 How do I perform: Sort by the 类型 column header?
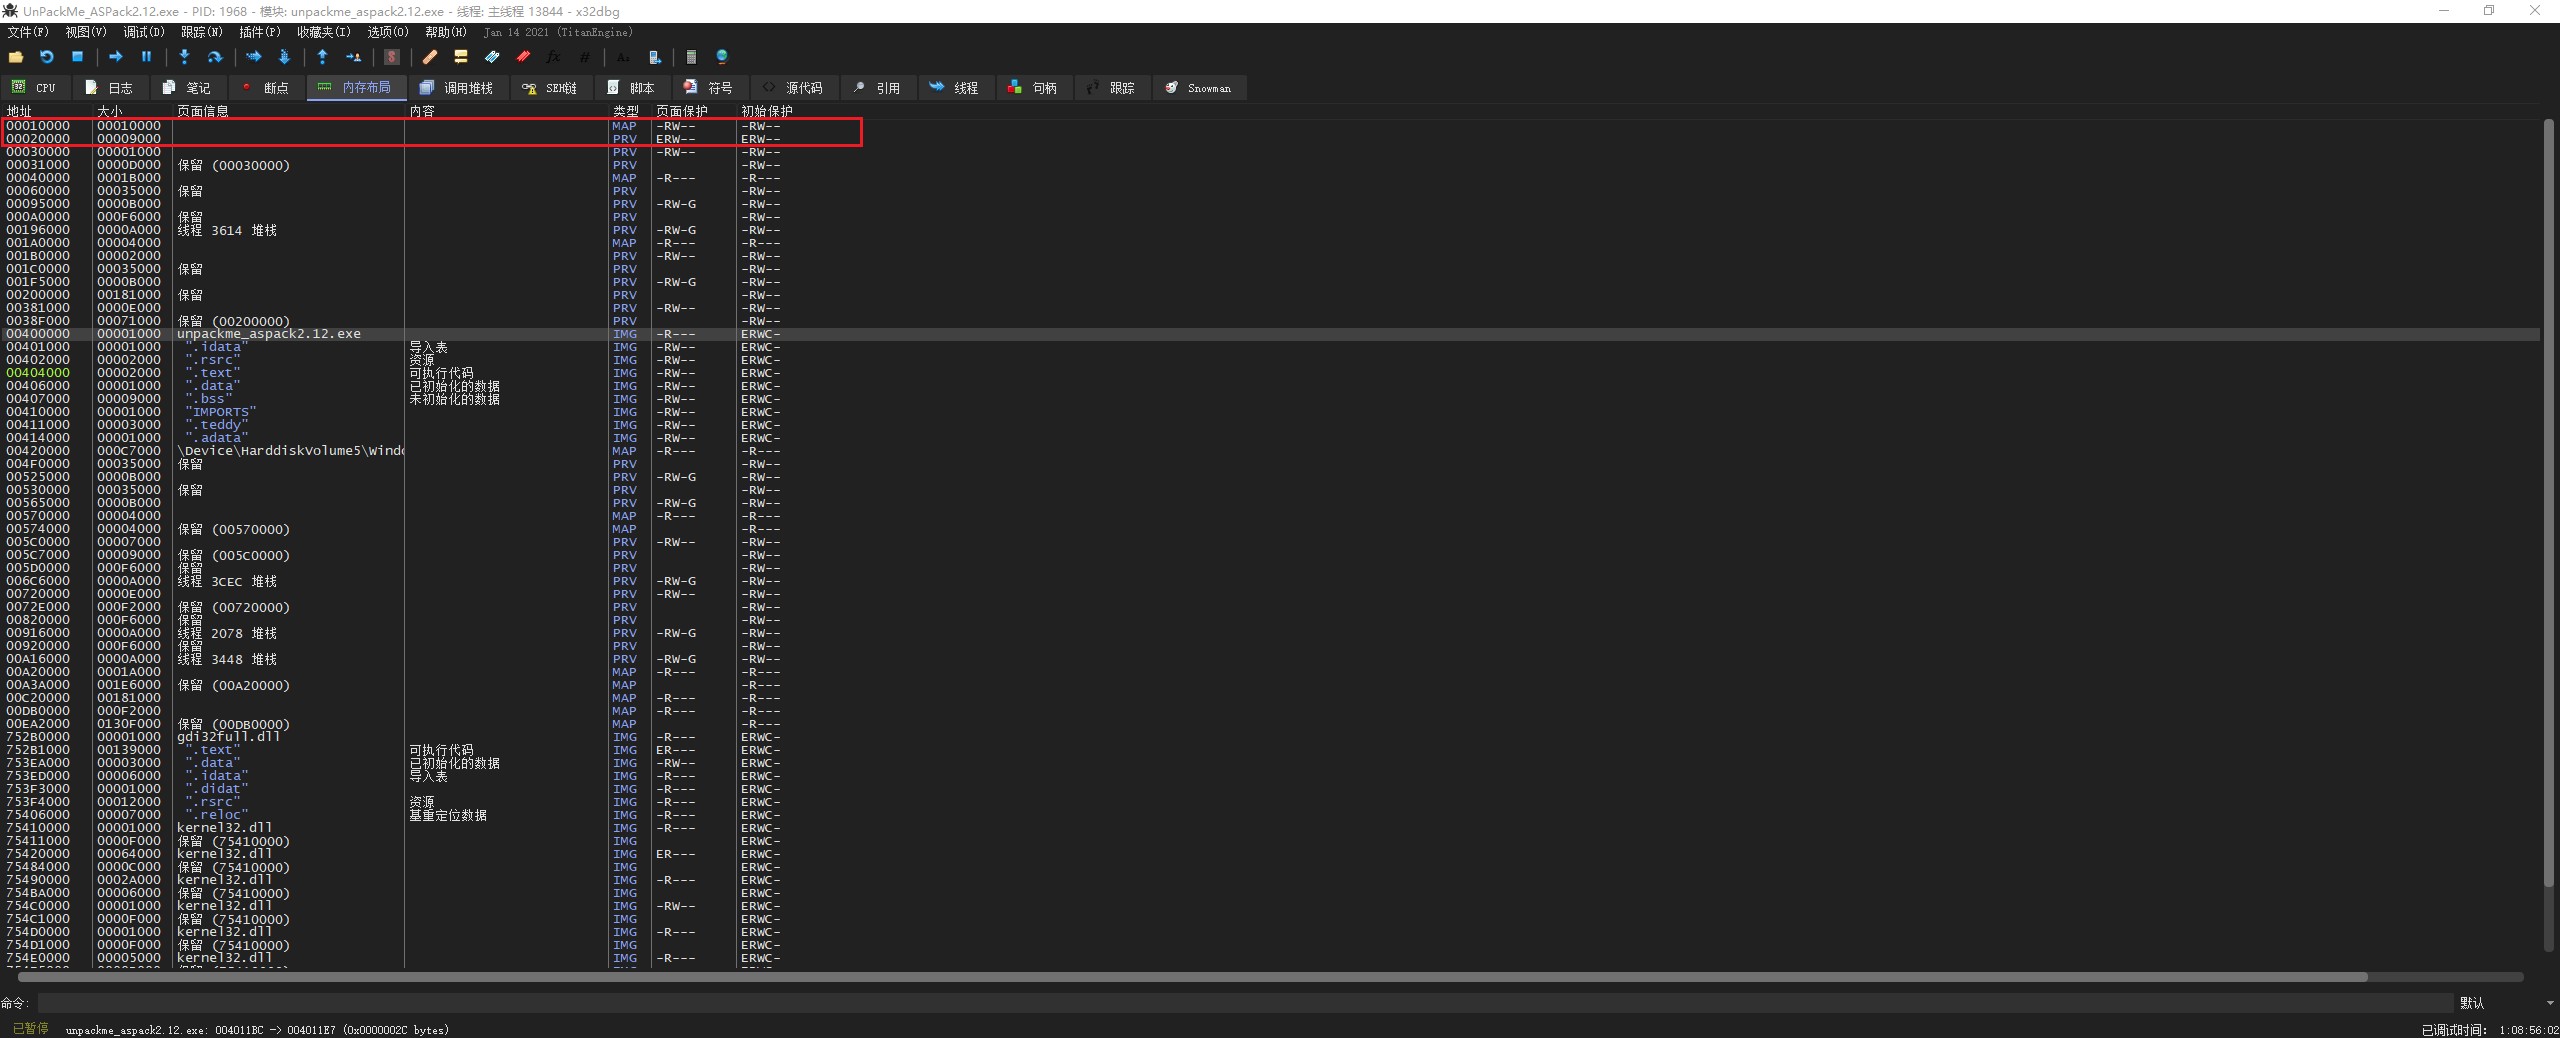[630, 111]
